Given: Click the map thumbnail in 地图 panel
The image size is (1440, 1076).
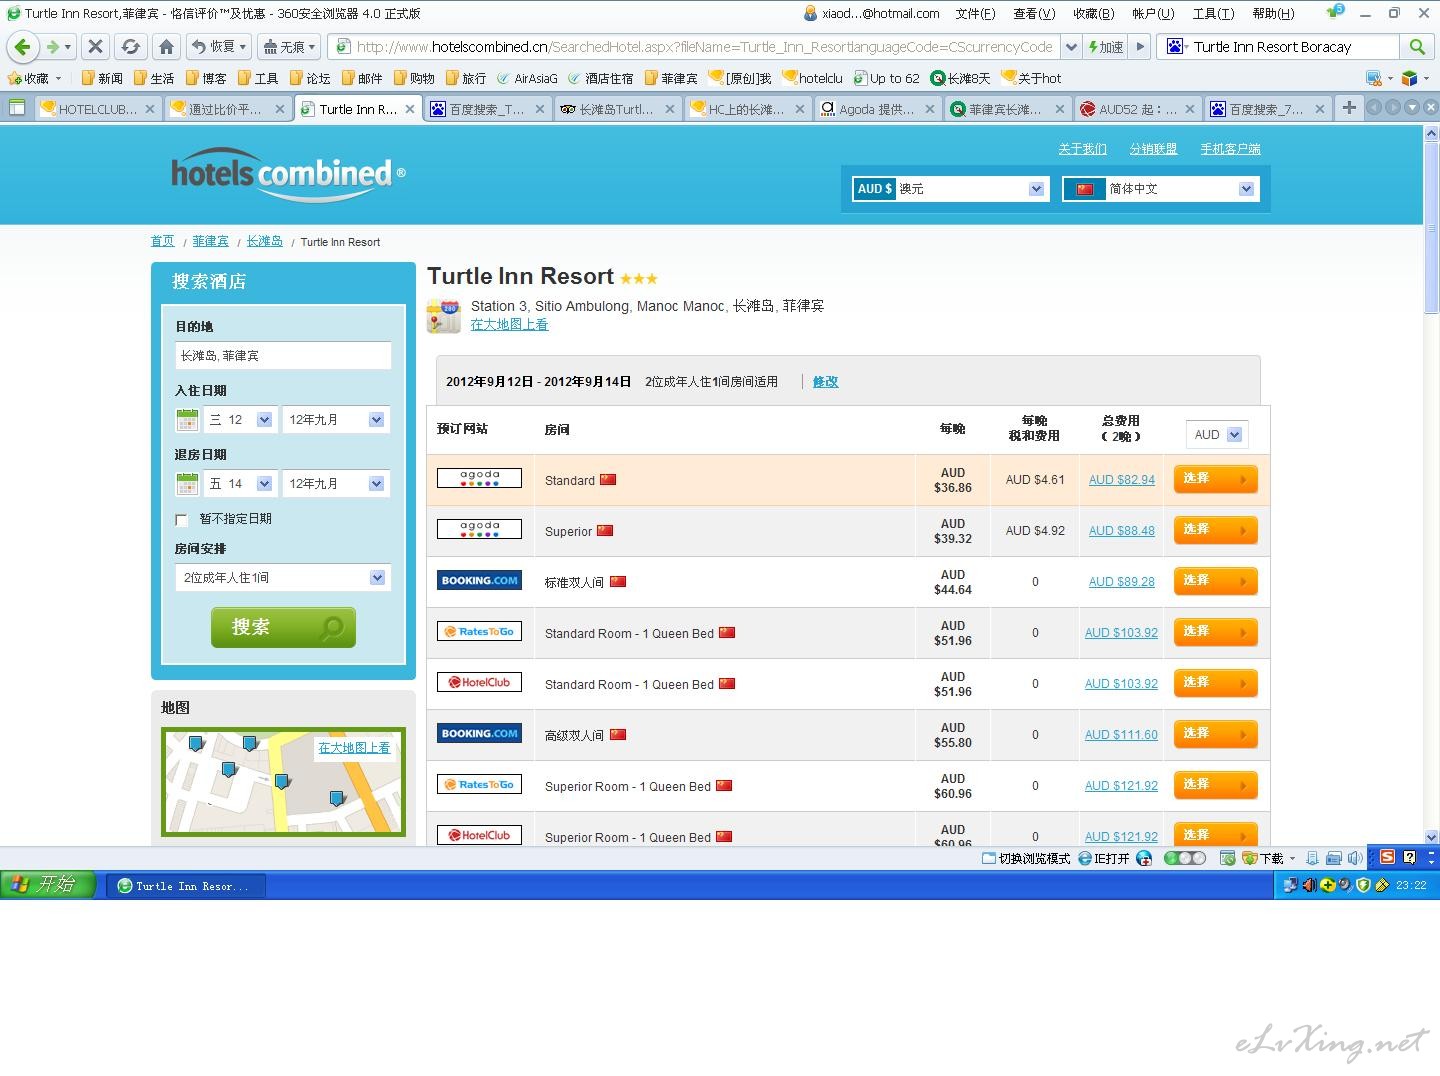Looking at the screenshot, I should pyautogui.click(x=283, y=782).
